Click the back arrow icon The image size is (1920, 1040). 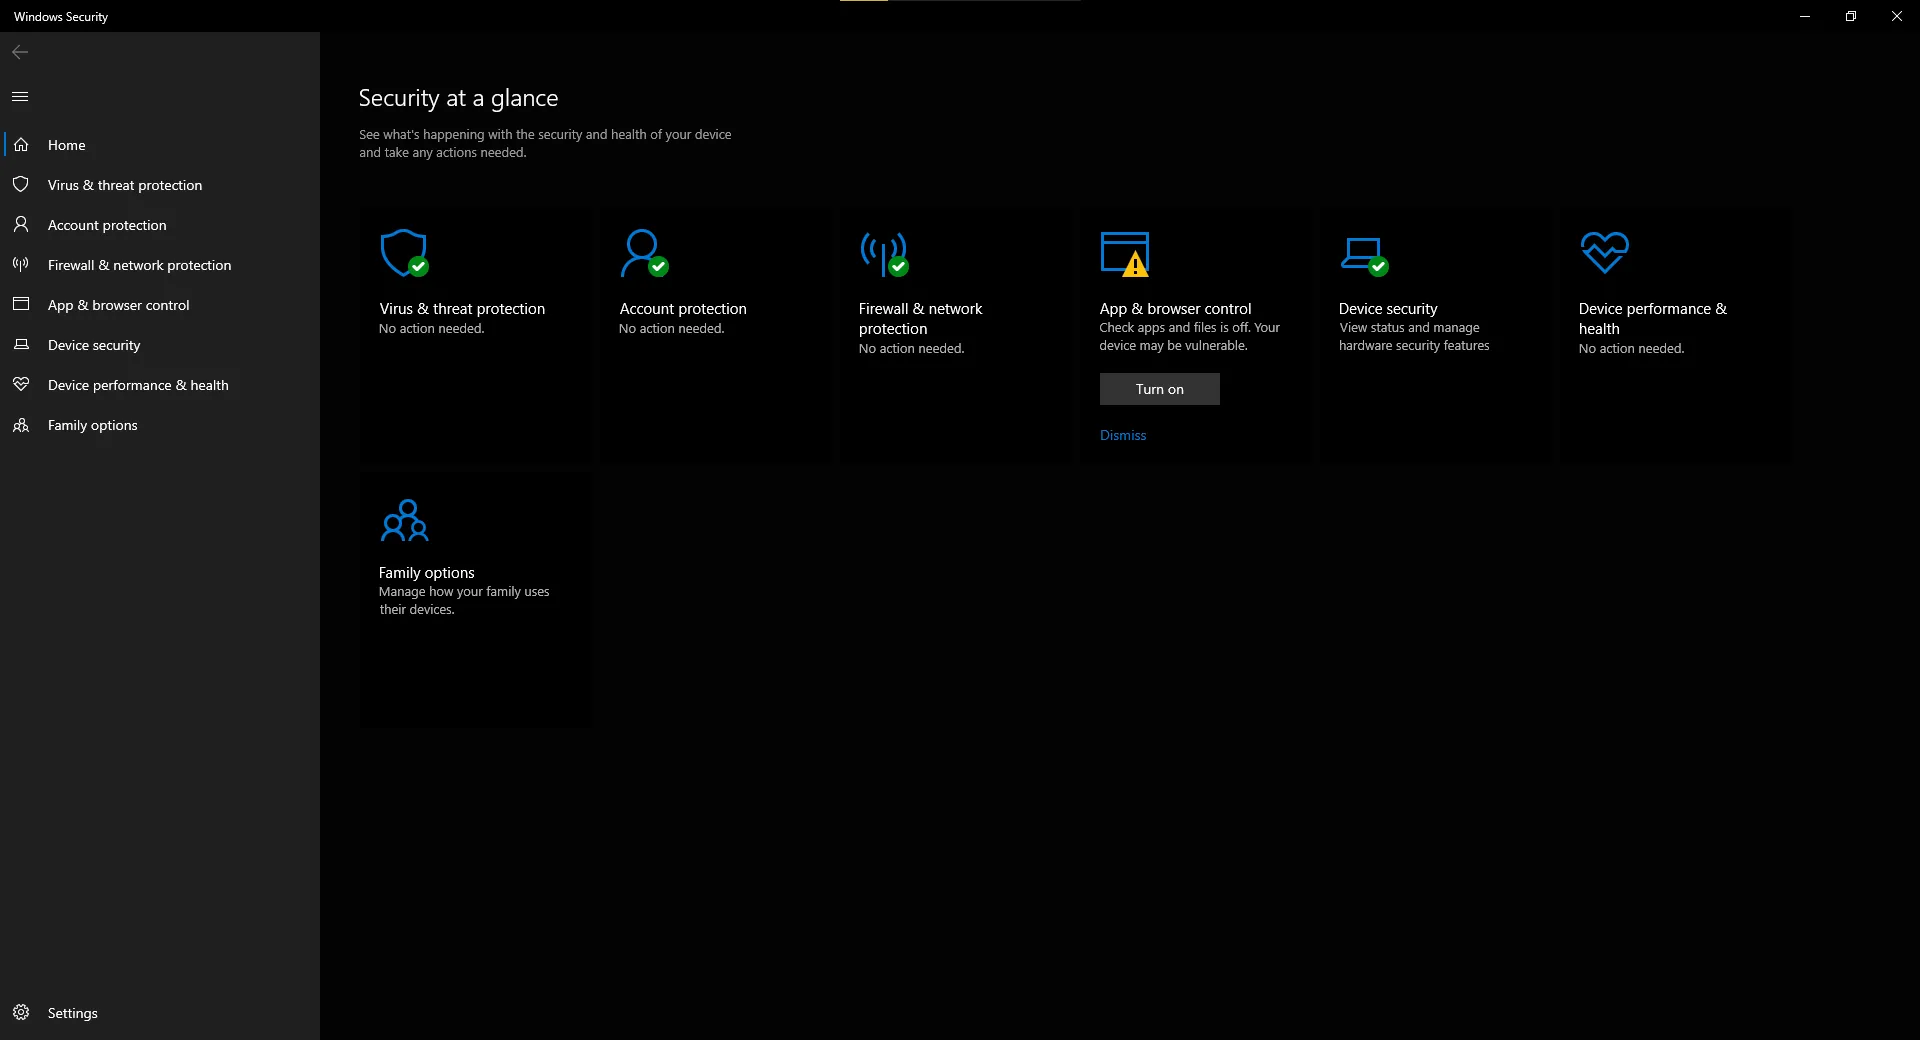tap(20, 52)
